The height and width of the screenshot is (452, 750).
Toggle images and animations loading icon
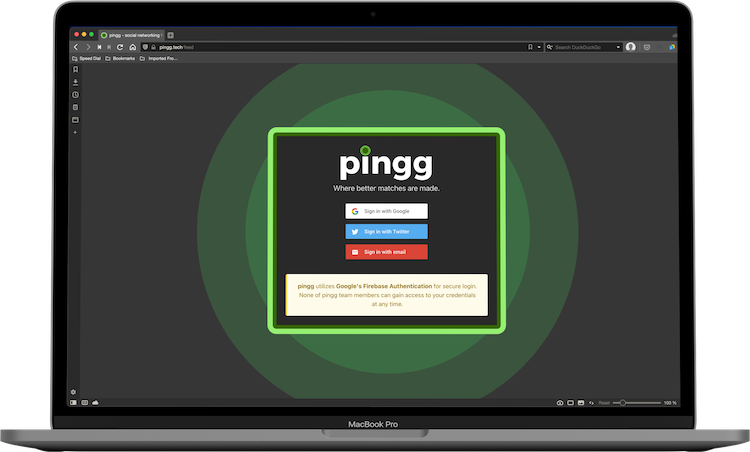pyautogui.click(x=581, y=403)
